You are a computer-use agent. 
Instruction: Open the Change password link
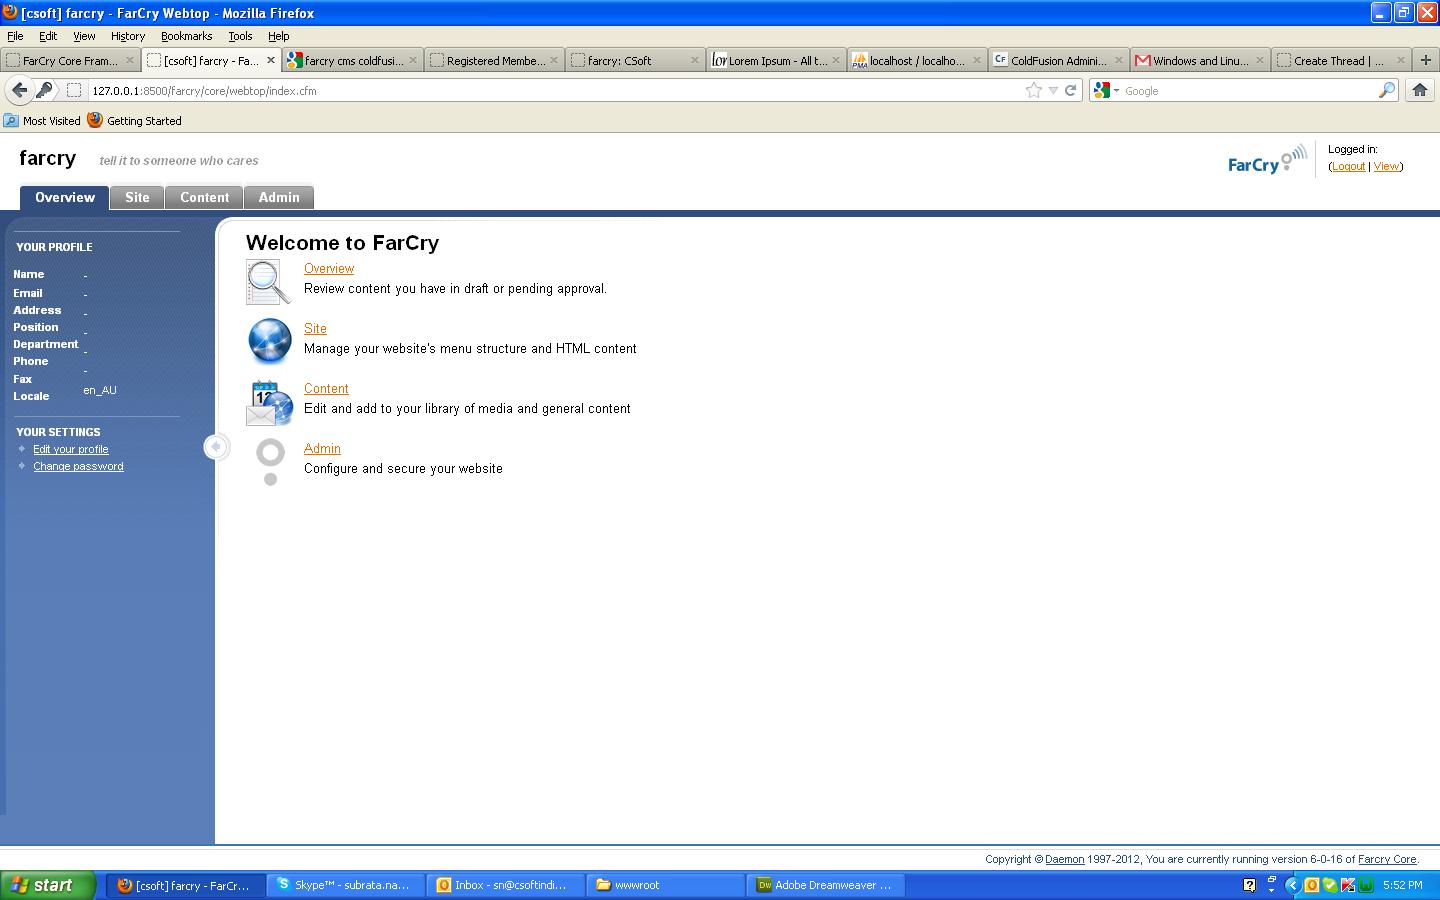pyautogui.click(x=78, y=466)
